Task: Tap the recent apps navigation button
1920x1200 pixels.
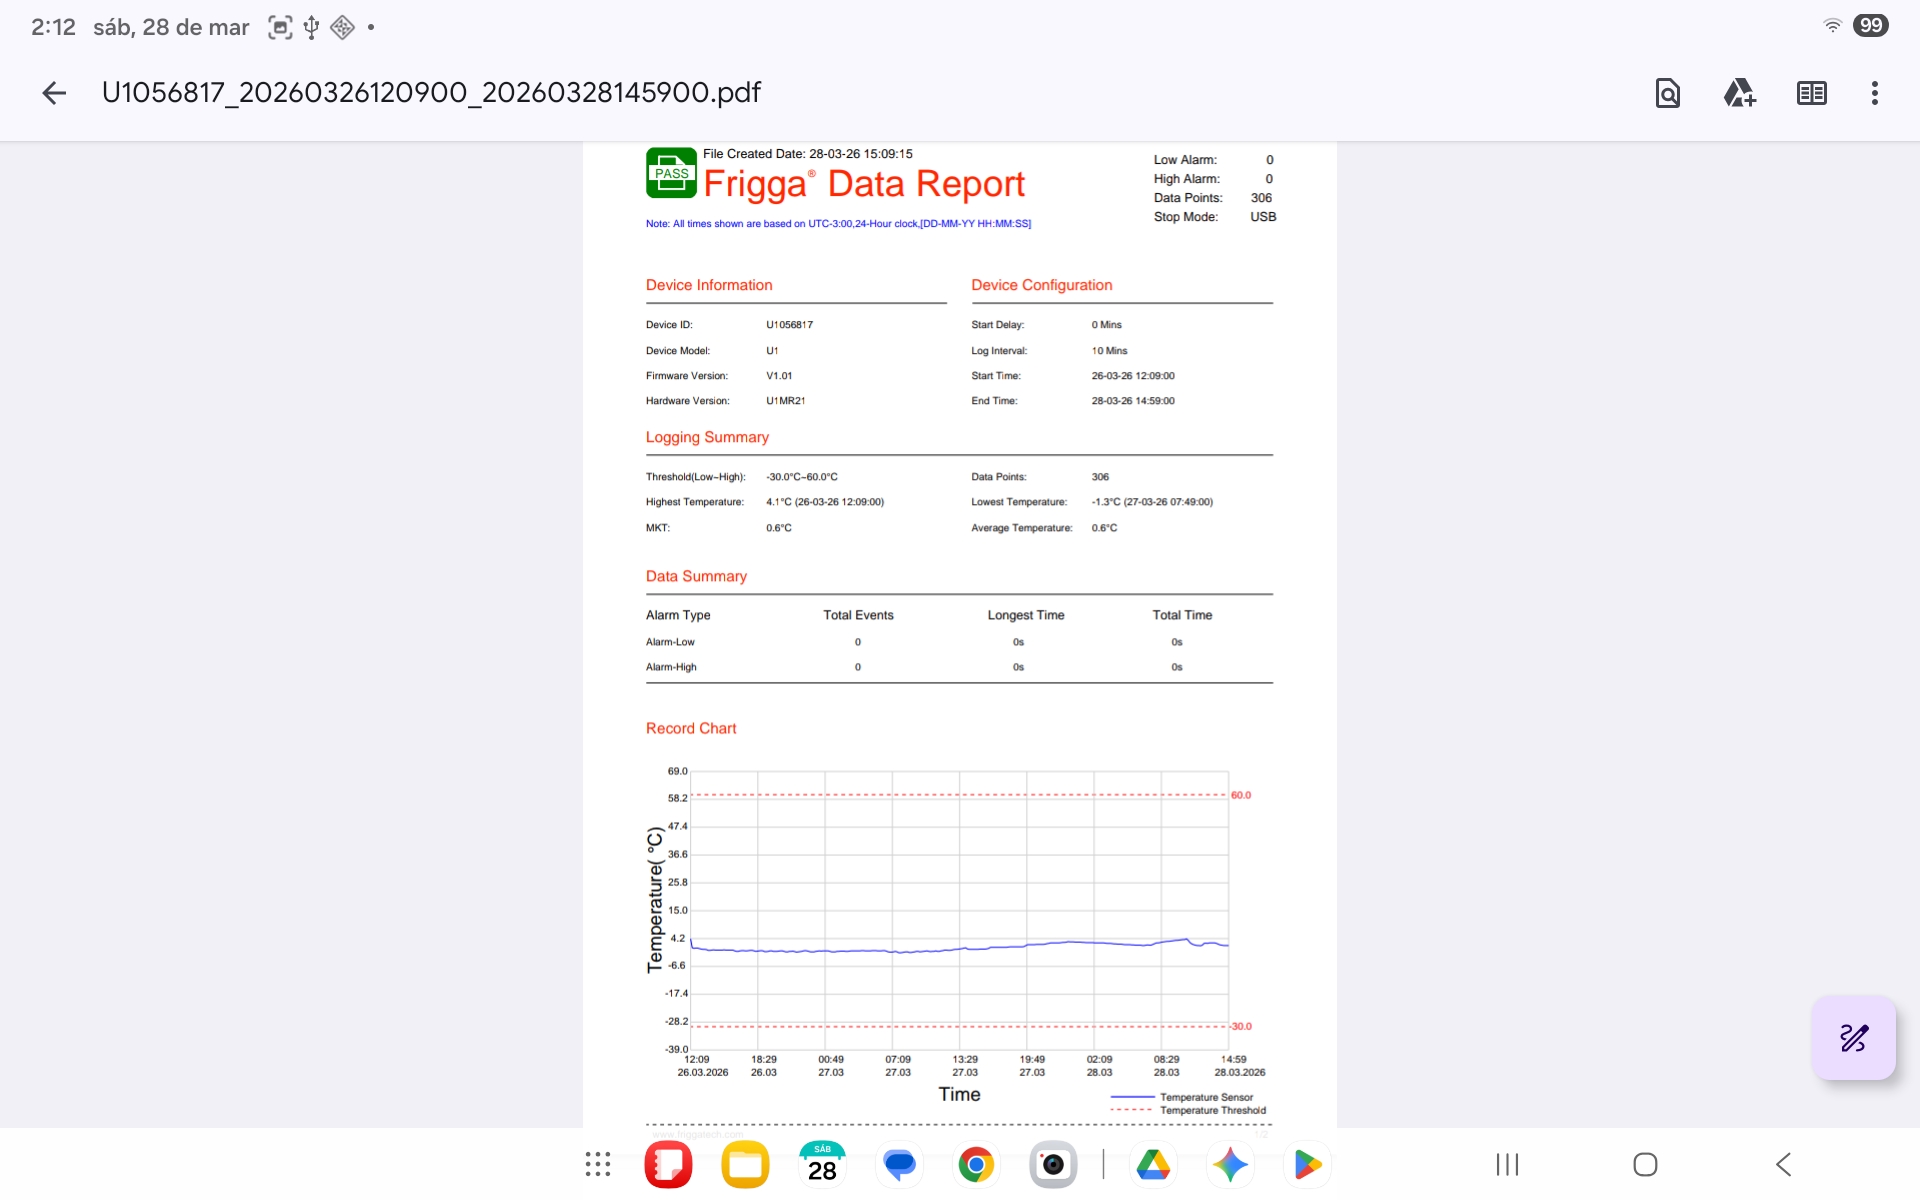Action: (1507, 1164)
